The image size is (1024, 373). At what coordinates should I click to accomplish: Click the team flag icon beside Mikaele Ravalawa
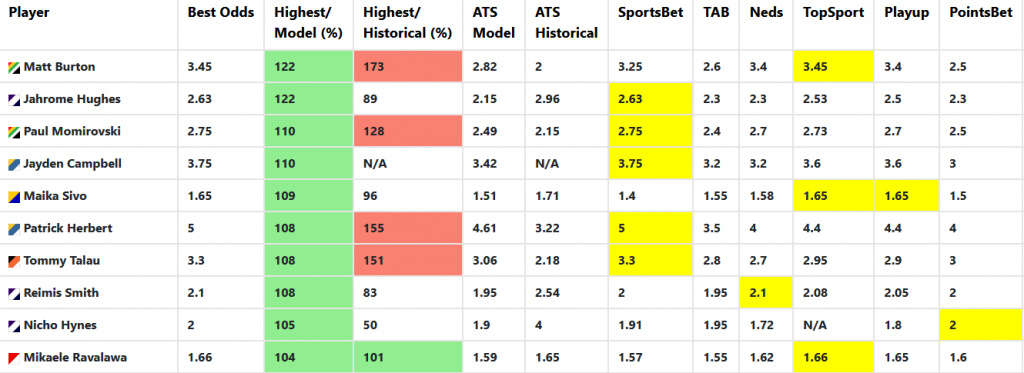tap(14, 357)
